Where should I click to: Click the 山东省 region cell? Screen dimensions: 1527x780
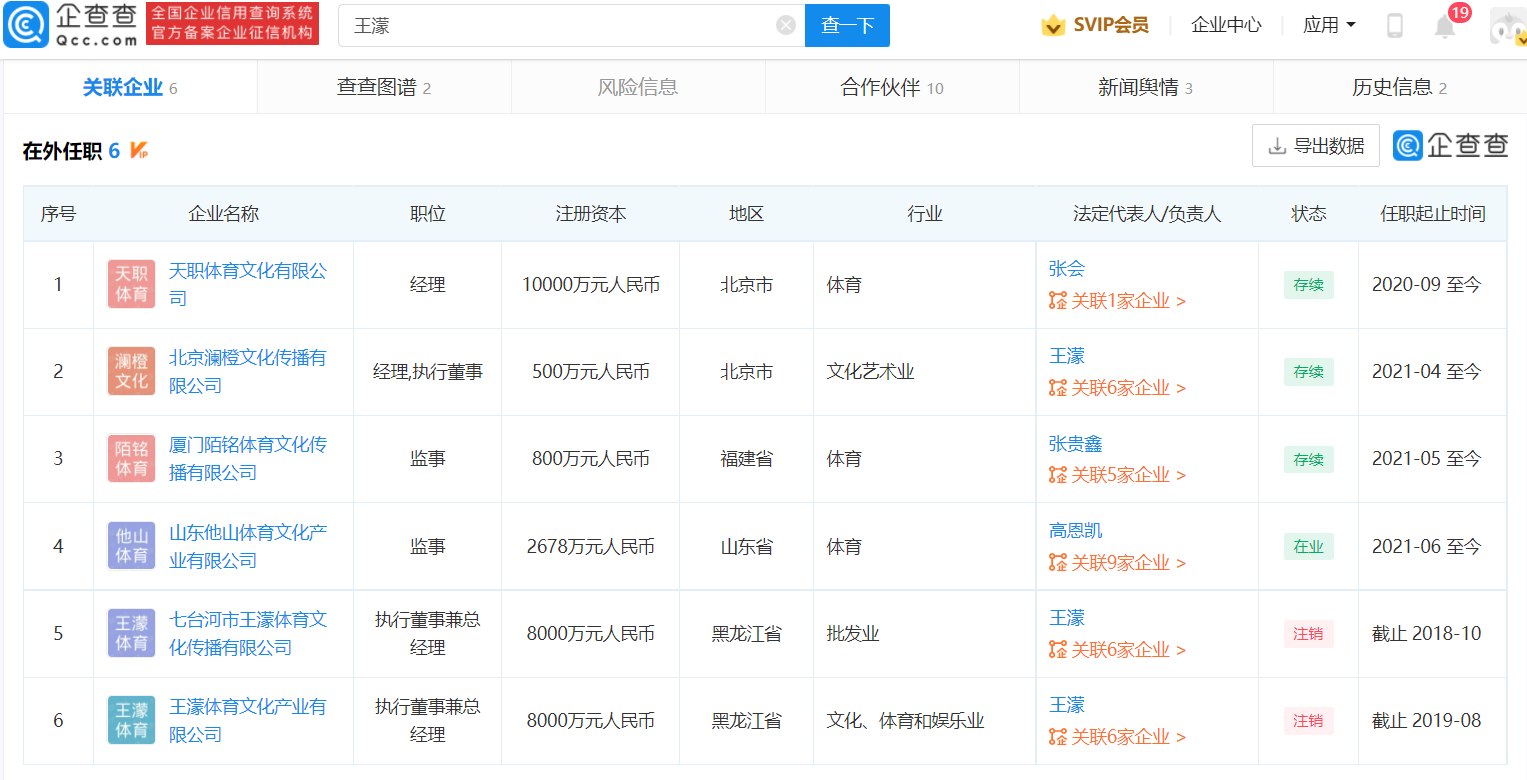tap(746, 546)
